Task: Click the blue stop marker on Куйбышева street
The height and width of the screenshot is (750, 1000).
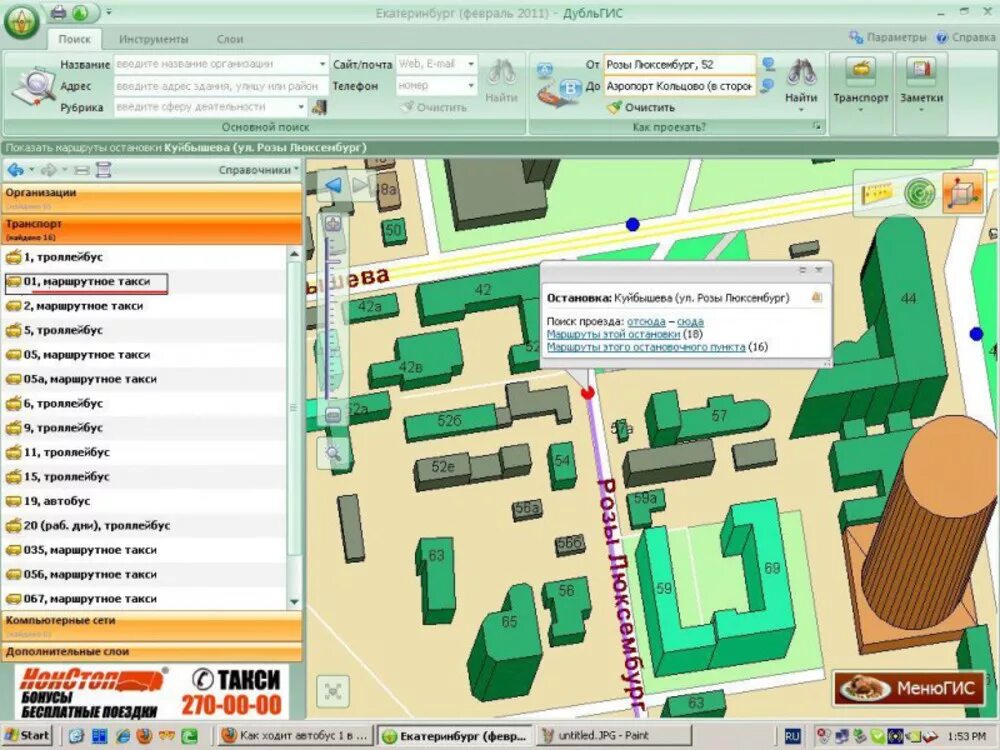Action: pos(632,224)
